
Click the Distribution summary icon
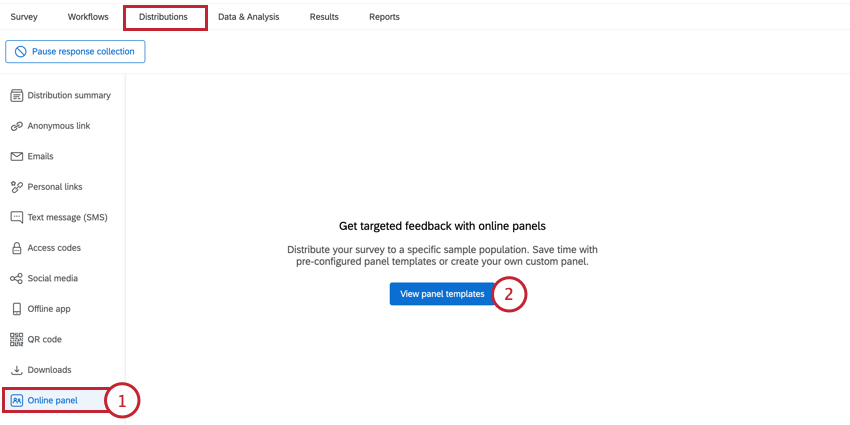coord(17,95)
